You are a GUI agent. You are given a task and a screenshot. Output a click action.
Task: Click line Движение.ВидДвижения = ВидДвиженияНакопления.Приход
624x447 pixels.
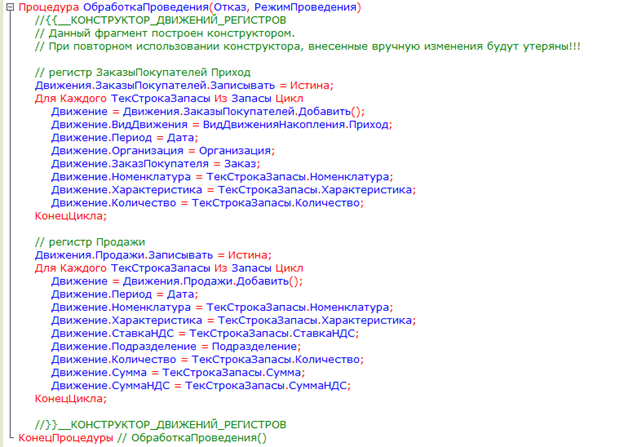222,125
